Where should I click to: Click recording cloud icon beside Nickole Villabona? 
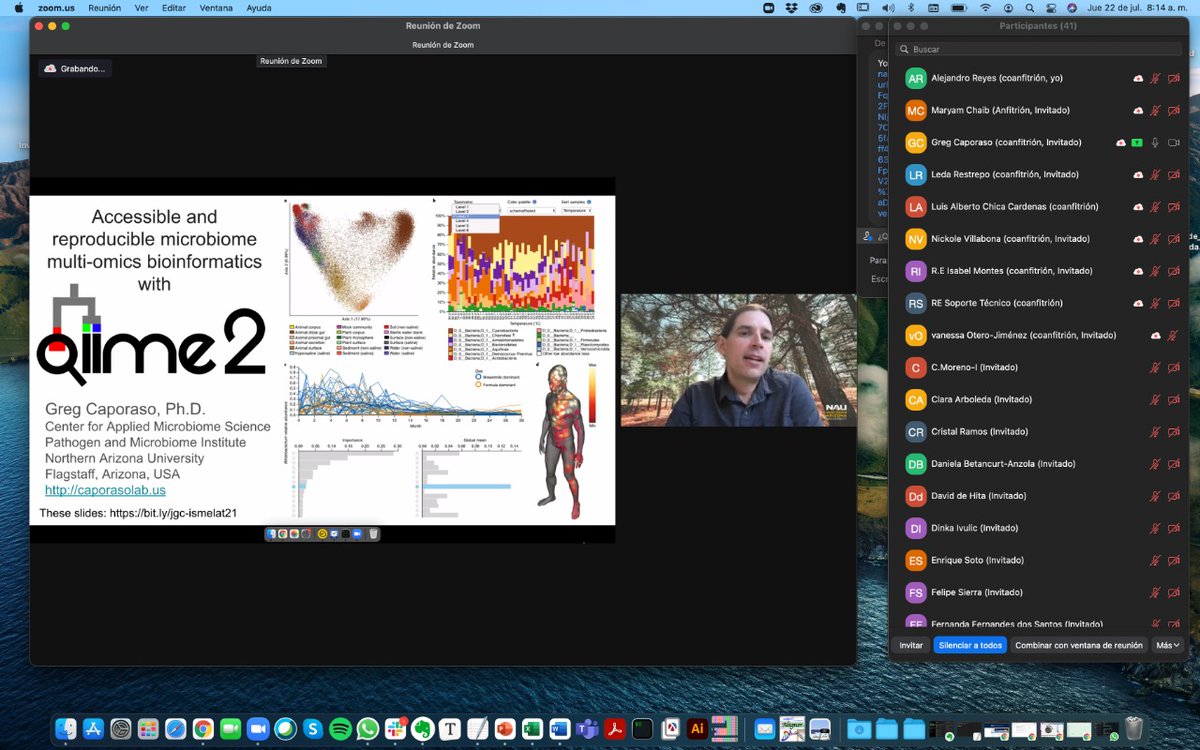(1137, 239)
